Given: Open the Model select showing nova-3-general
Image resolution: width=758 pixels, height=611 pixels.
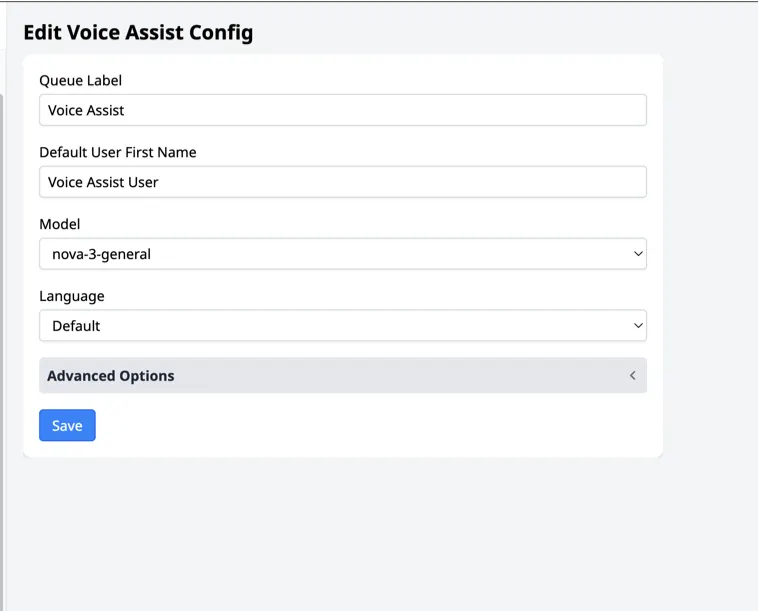Looking at the screenshot, I should (x=342, y=254).
